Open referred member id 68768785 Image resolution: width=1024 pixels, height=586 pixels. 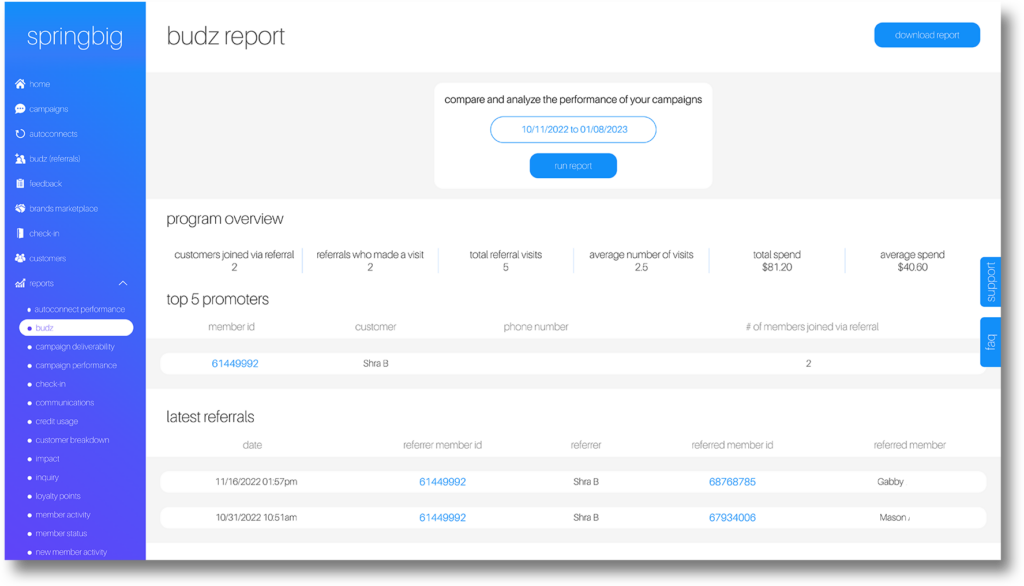click(x=732, y=481)
